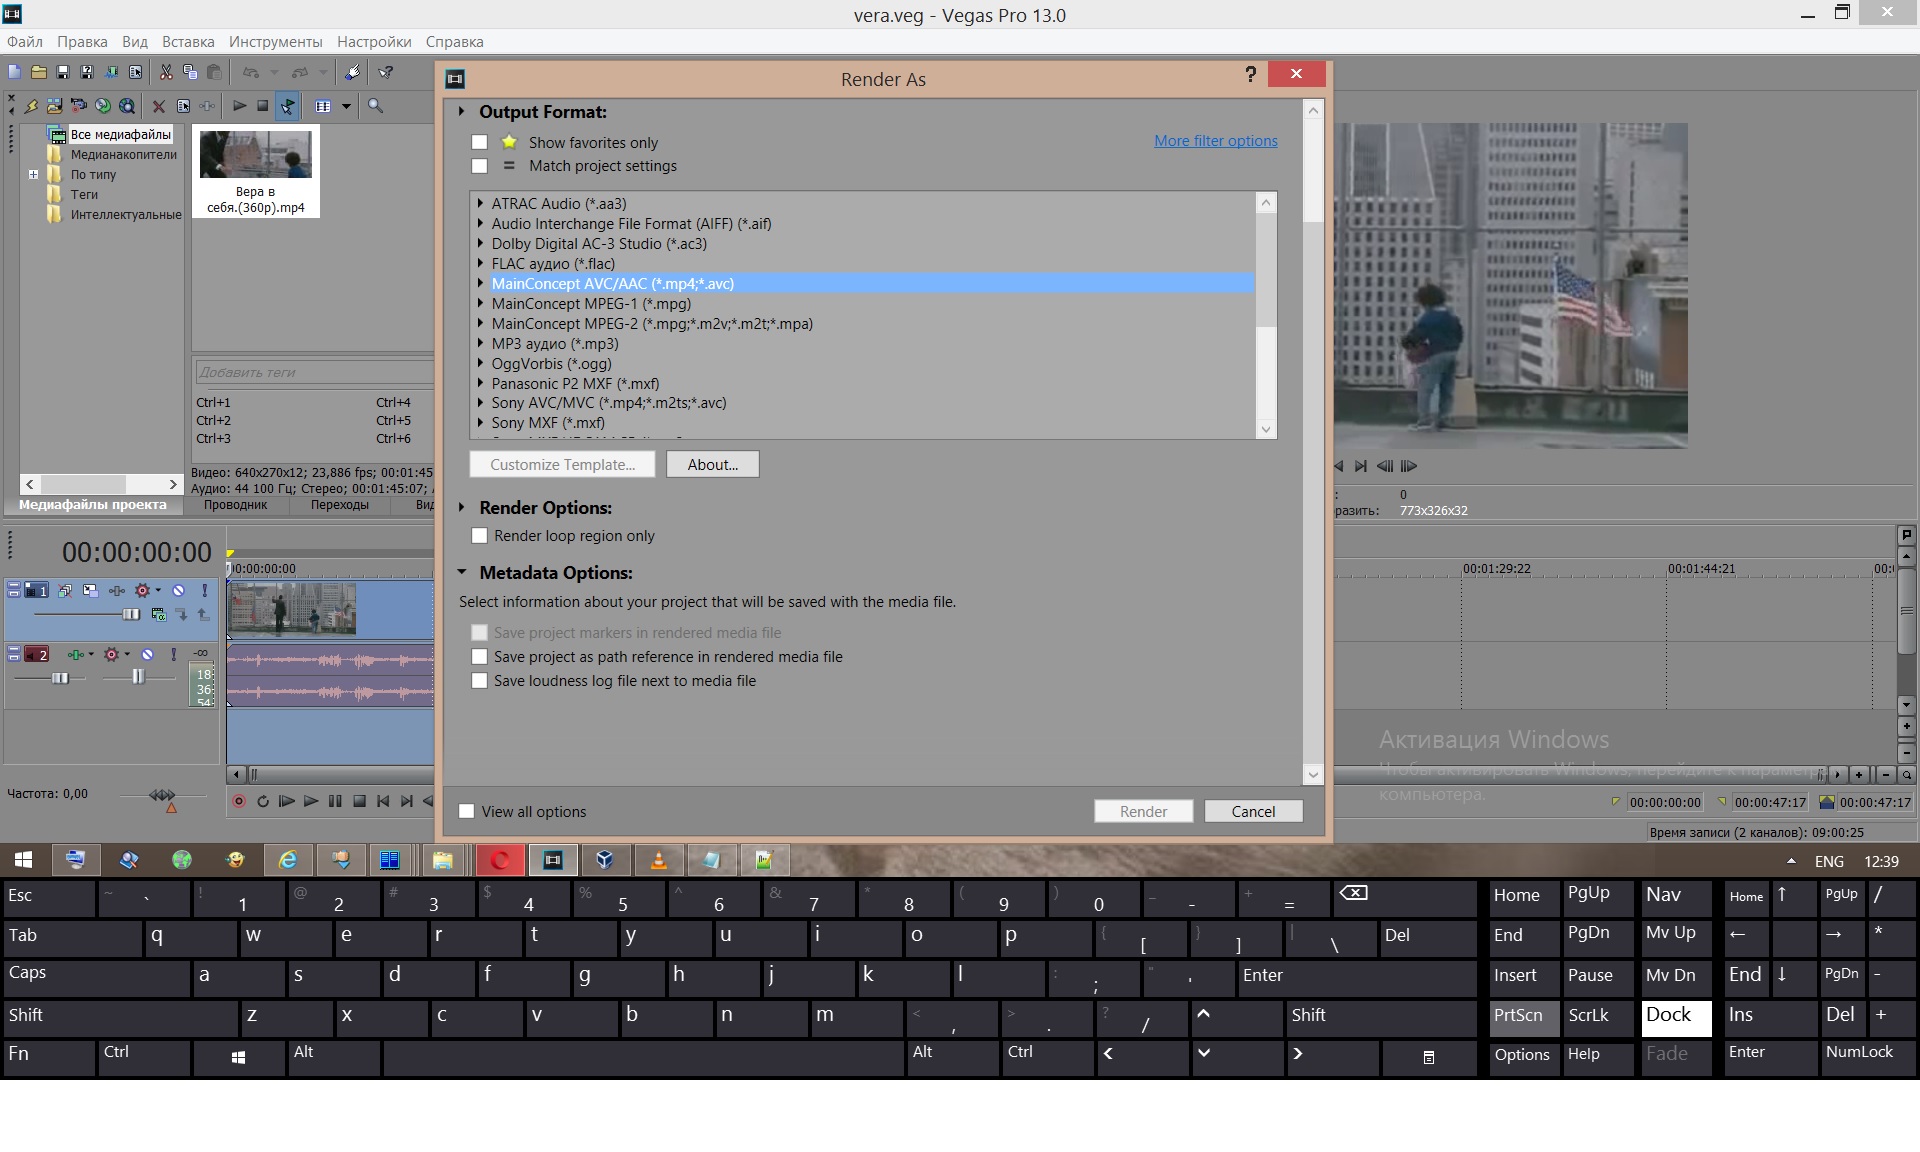
Task: Click audio track 2 volume slider
Action: pyautogui.click(x=60, y=678)
